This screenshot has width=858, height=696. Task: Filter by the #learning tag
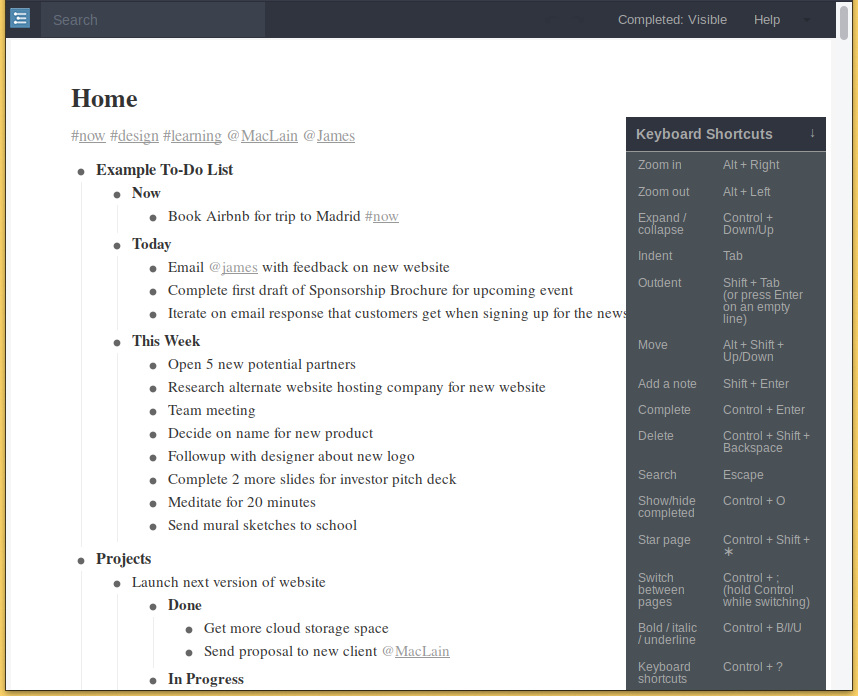coord(191,136)
